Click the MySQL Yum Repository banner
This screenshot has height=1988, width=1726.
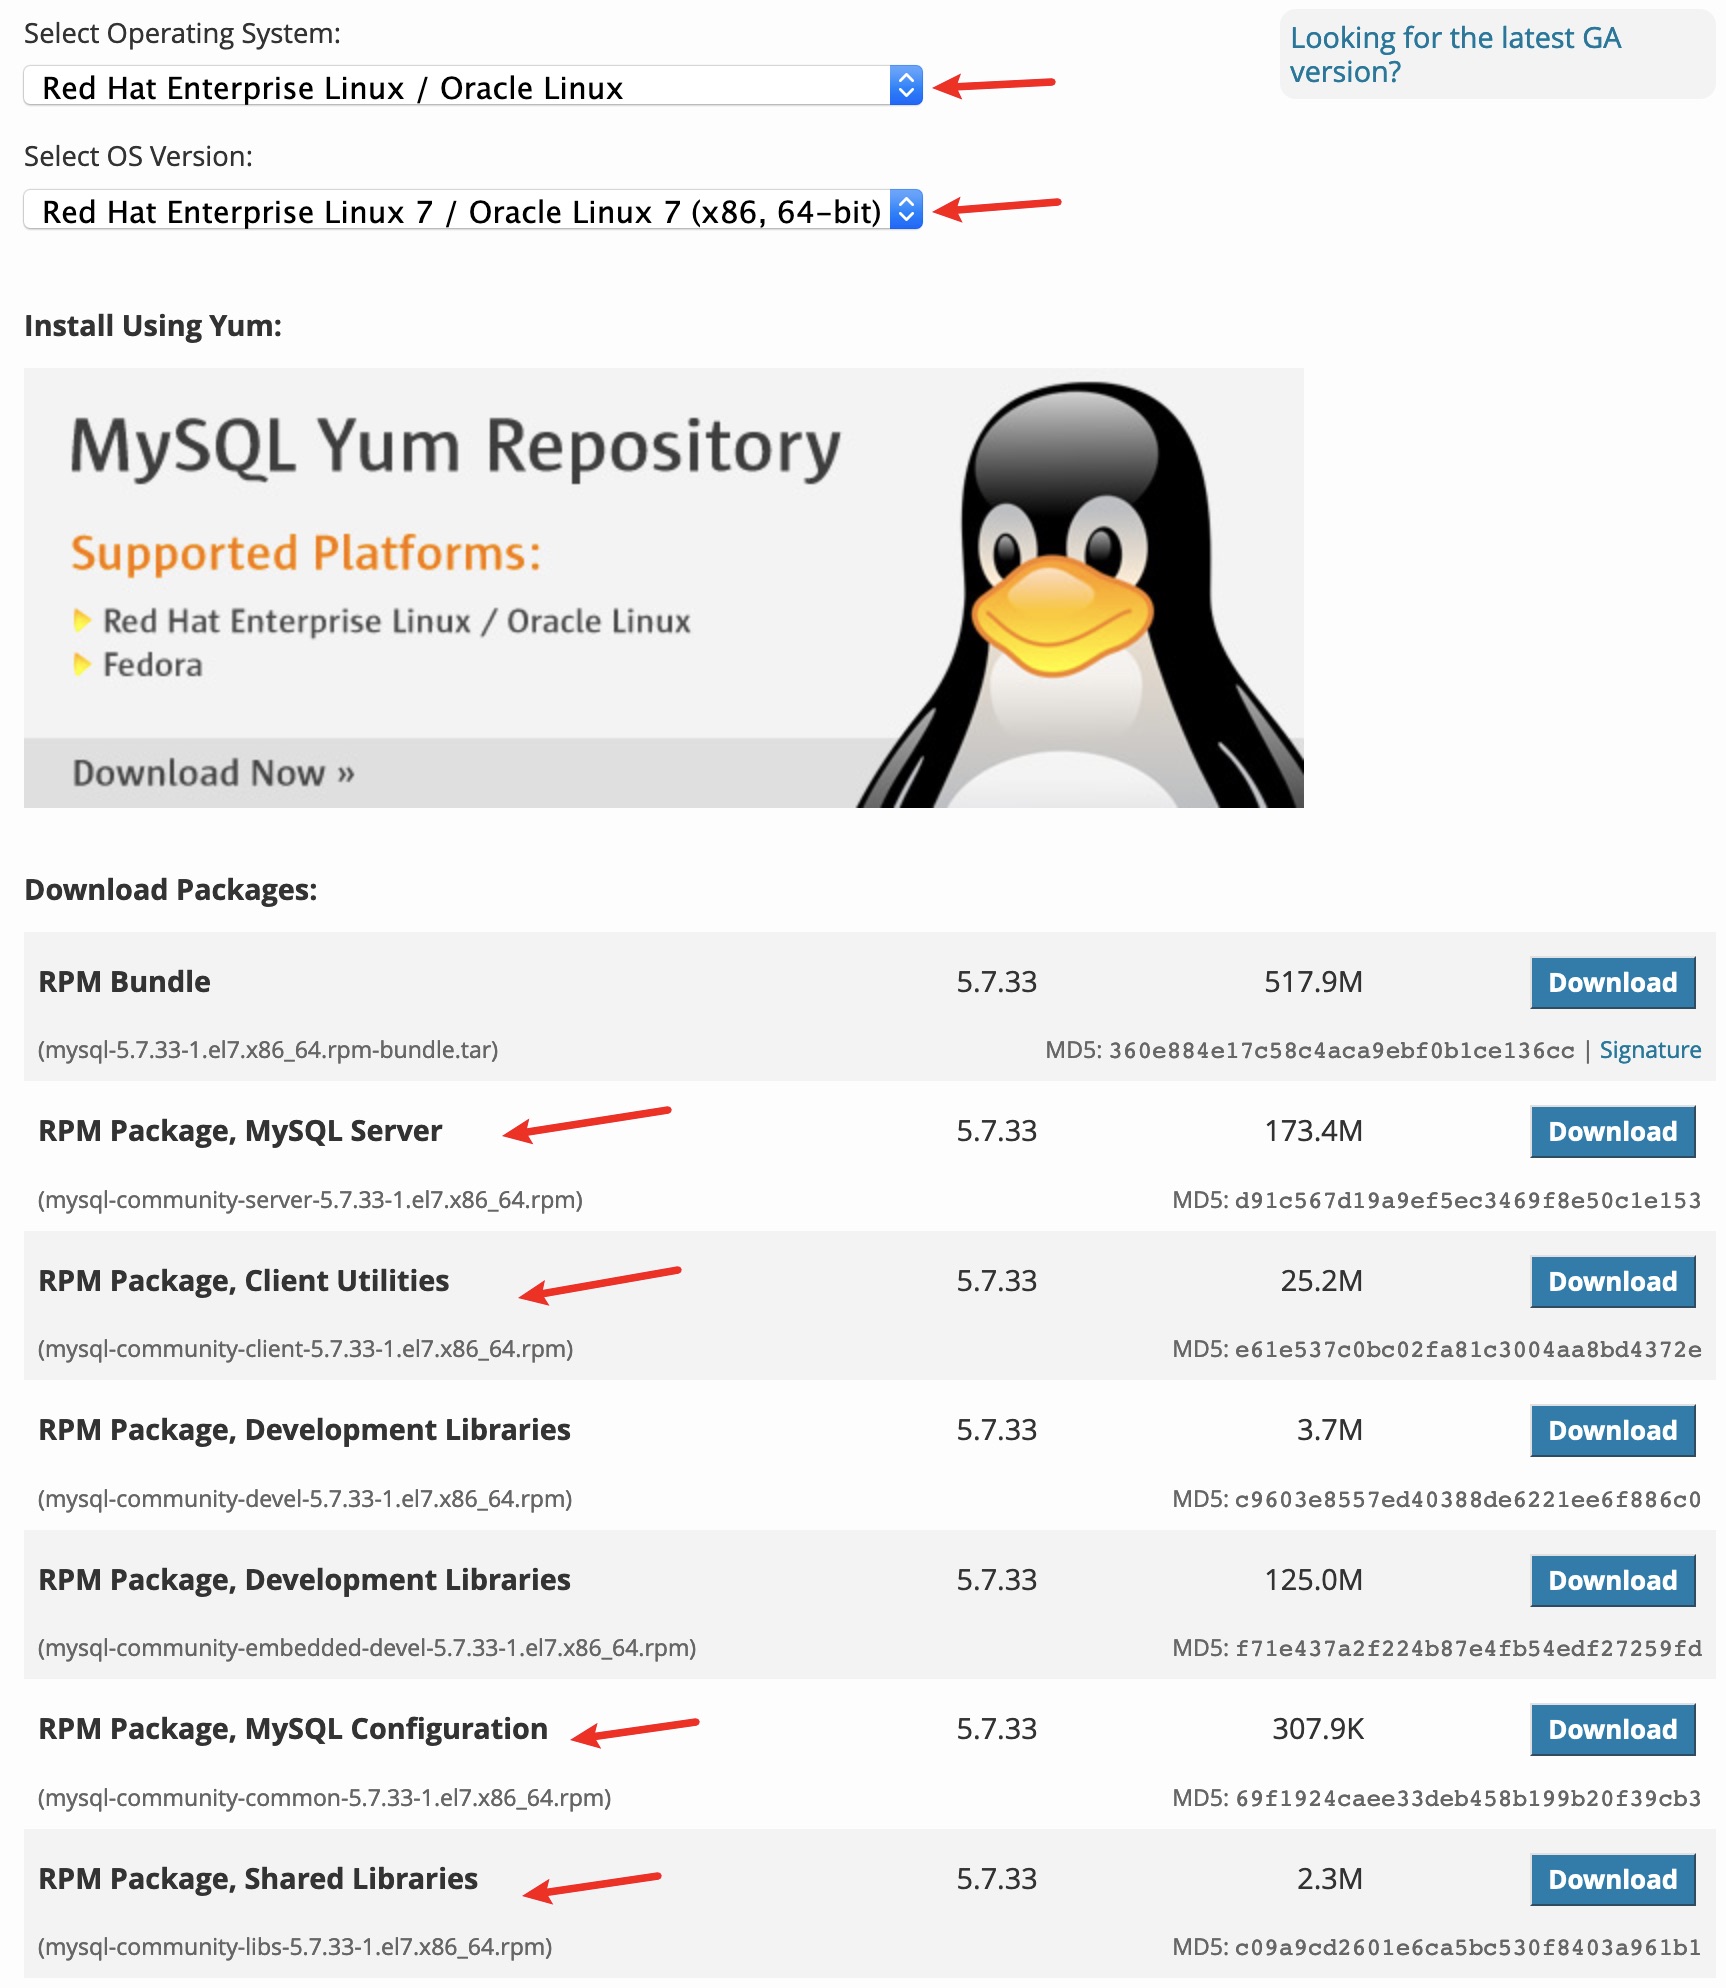pyautogui.click(x=664, y=588)
